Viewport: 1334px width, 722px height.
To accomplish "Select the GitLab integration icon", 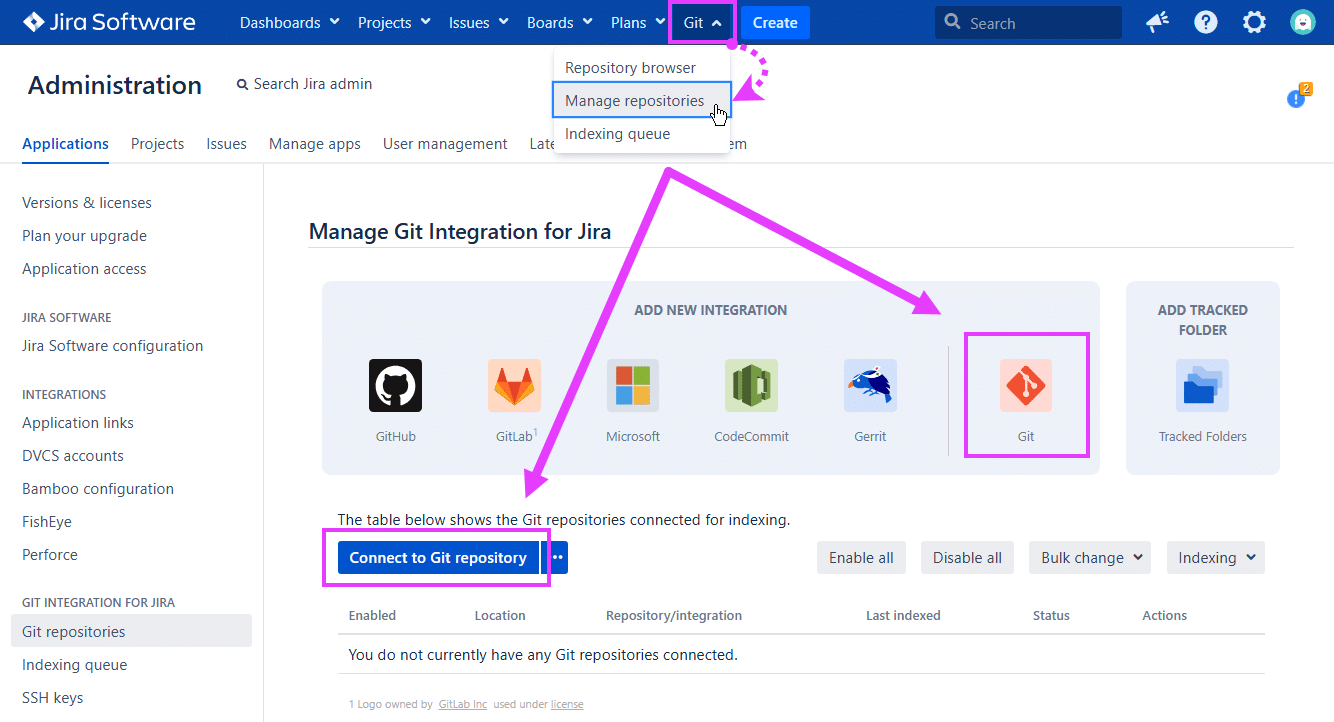I will pos(514,386).
